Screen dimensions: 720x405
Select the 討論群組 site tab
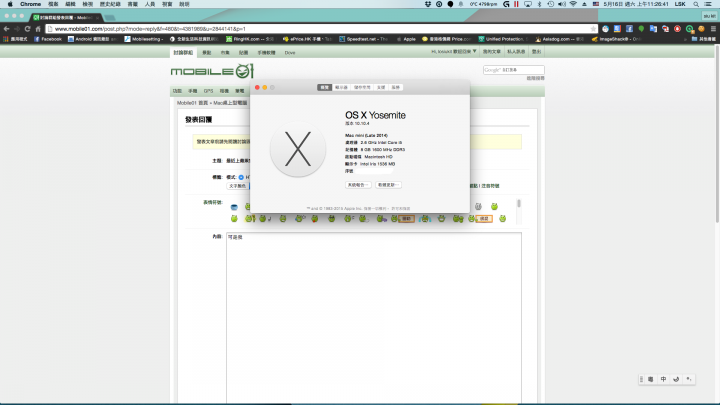pyautogui.click(x=183, y=52)
